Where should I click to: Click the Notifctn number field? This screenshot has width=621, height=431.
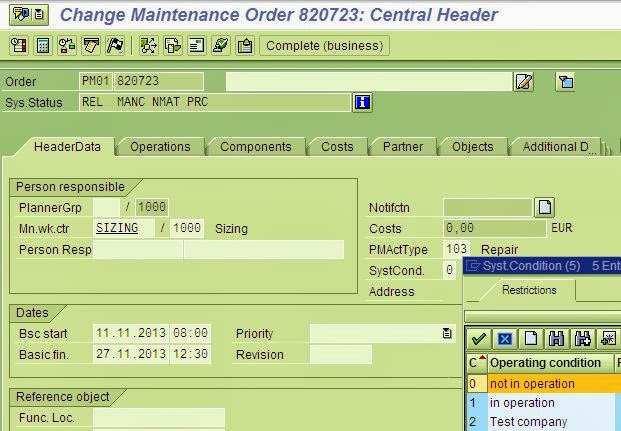488,208
